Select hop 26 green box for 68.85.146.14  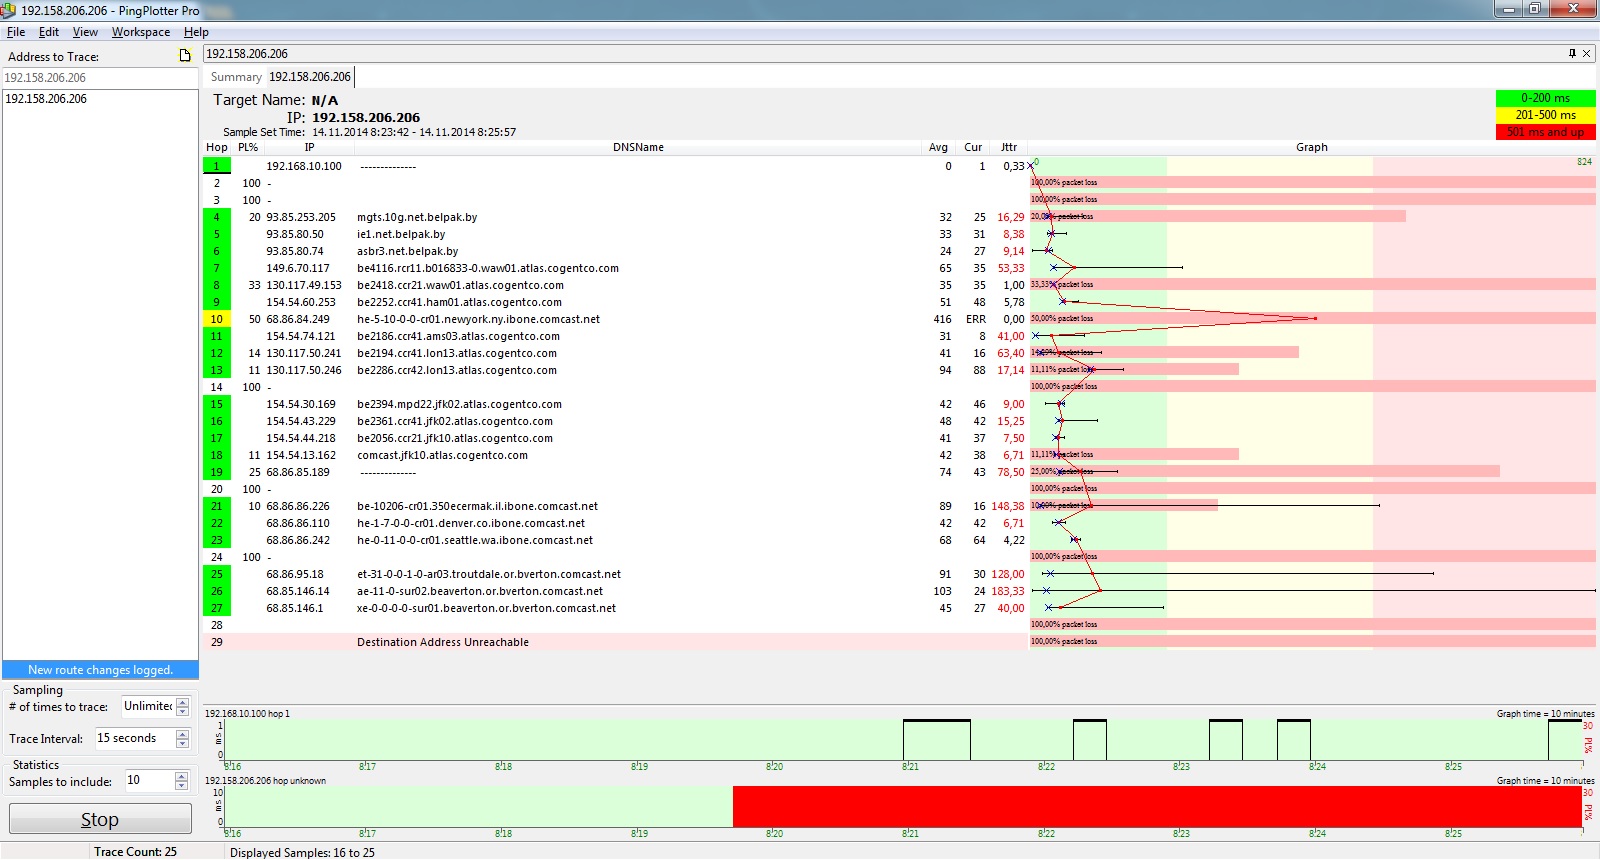point(216,591)
